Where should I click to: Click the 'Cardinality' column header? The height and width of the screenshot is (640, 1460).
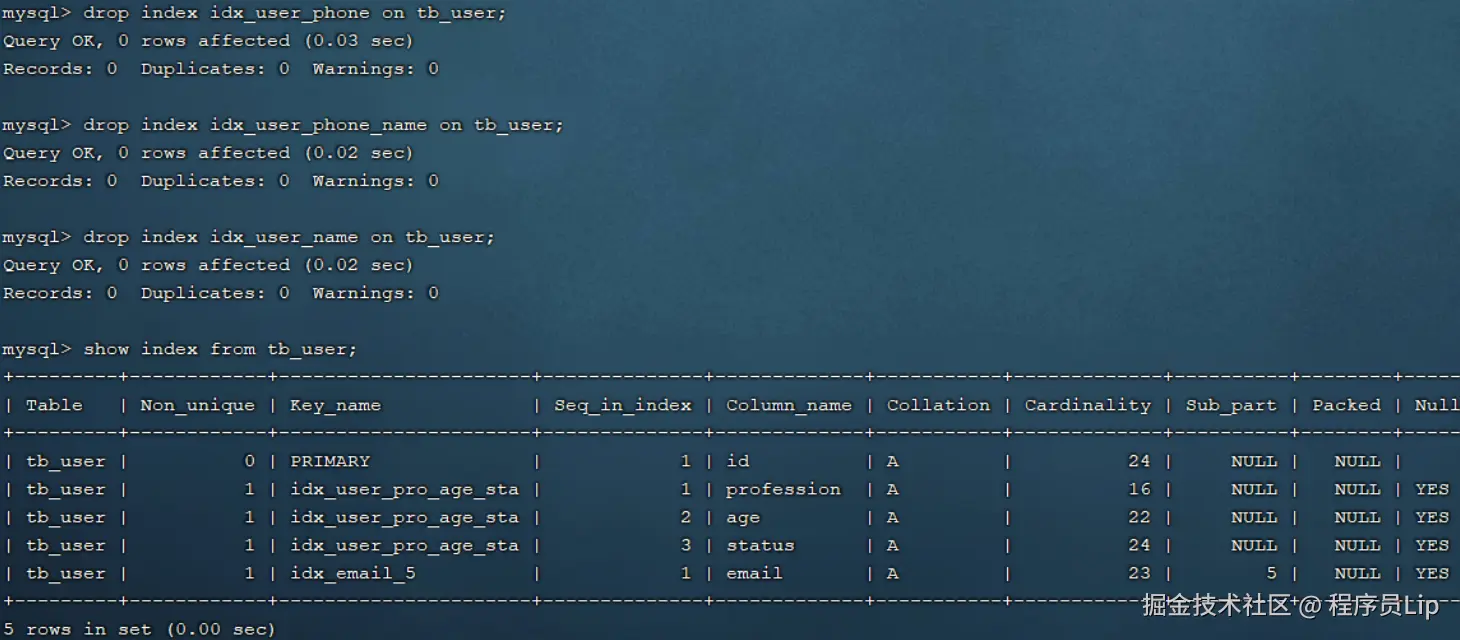[1088, 405]
